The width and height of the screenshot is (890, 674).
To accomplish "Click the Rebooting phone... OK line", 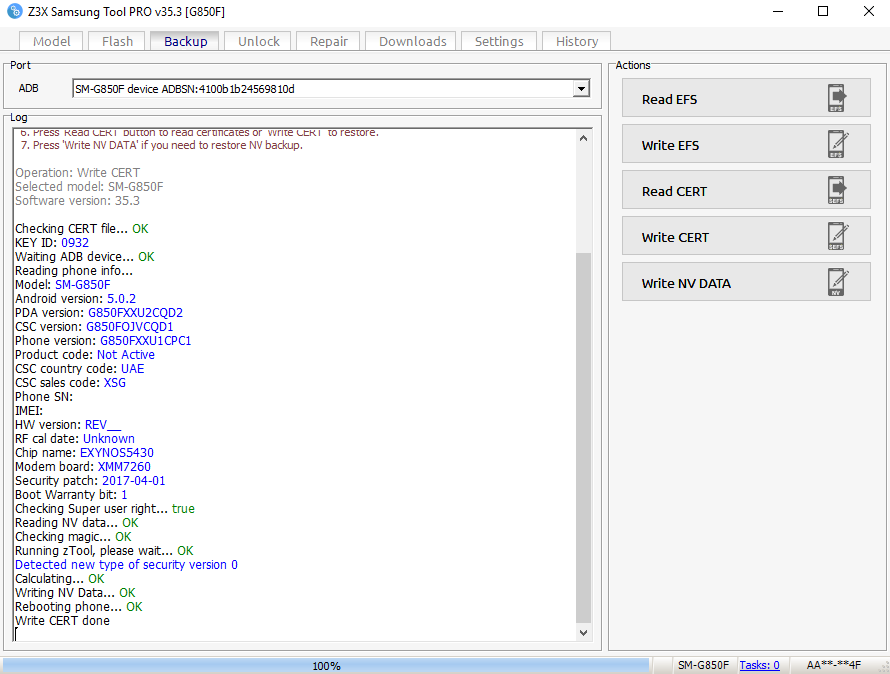I will pyautogui.click(x=78, y=607).
